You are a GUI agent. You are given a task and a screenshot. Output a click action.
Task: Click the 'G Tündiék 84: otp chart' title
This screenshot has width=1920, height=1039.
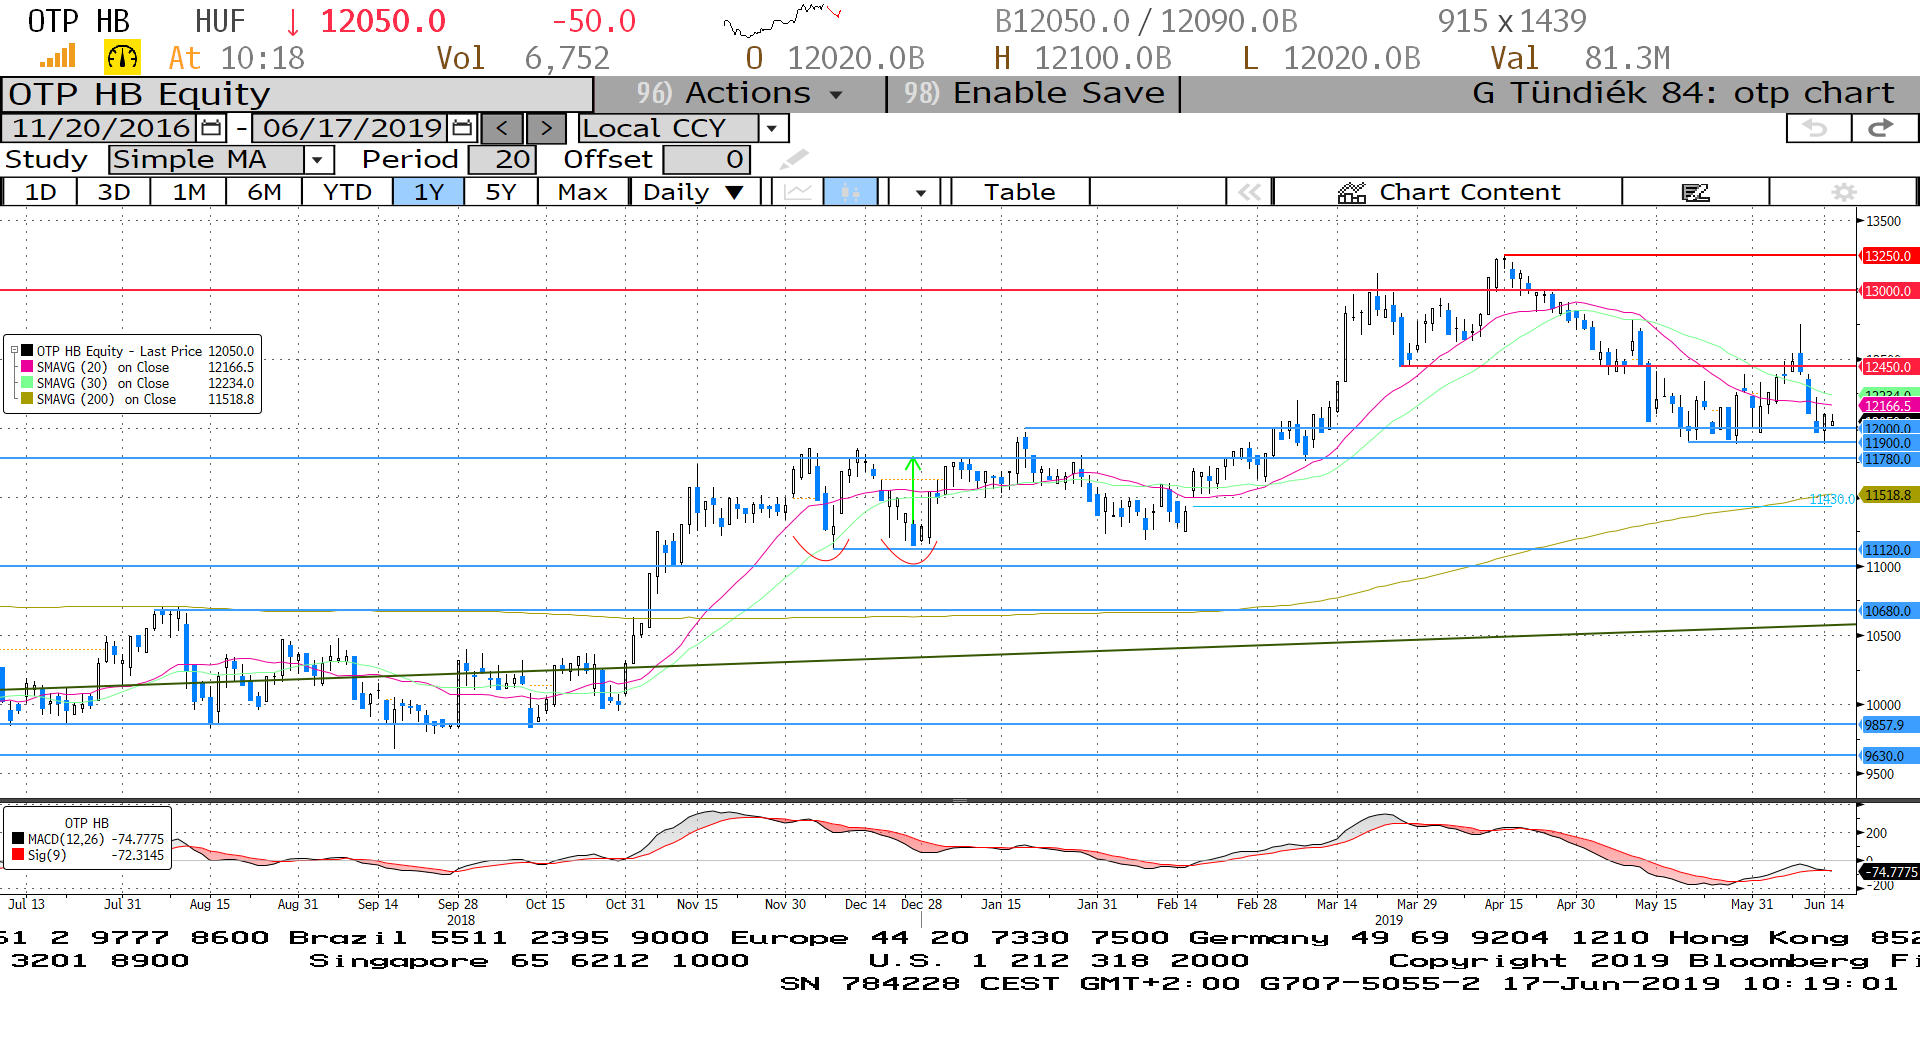click(x=1683, y=94)
